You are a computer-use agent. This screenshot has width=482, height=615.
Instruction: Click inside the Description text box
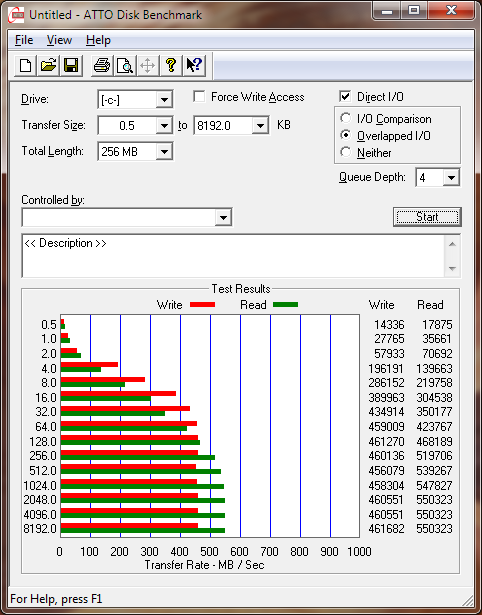pos(234,256)
